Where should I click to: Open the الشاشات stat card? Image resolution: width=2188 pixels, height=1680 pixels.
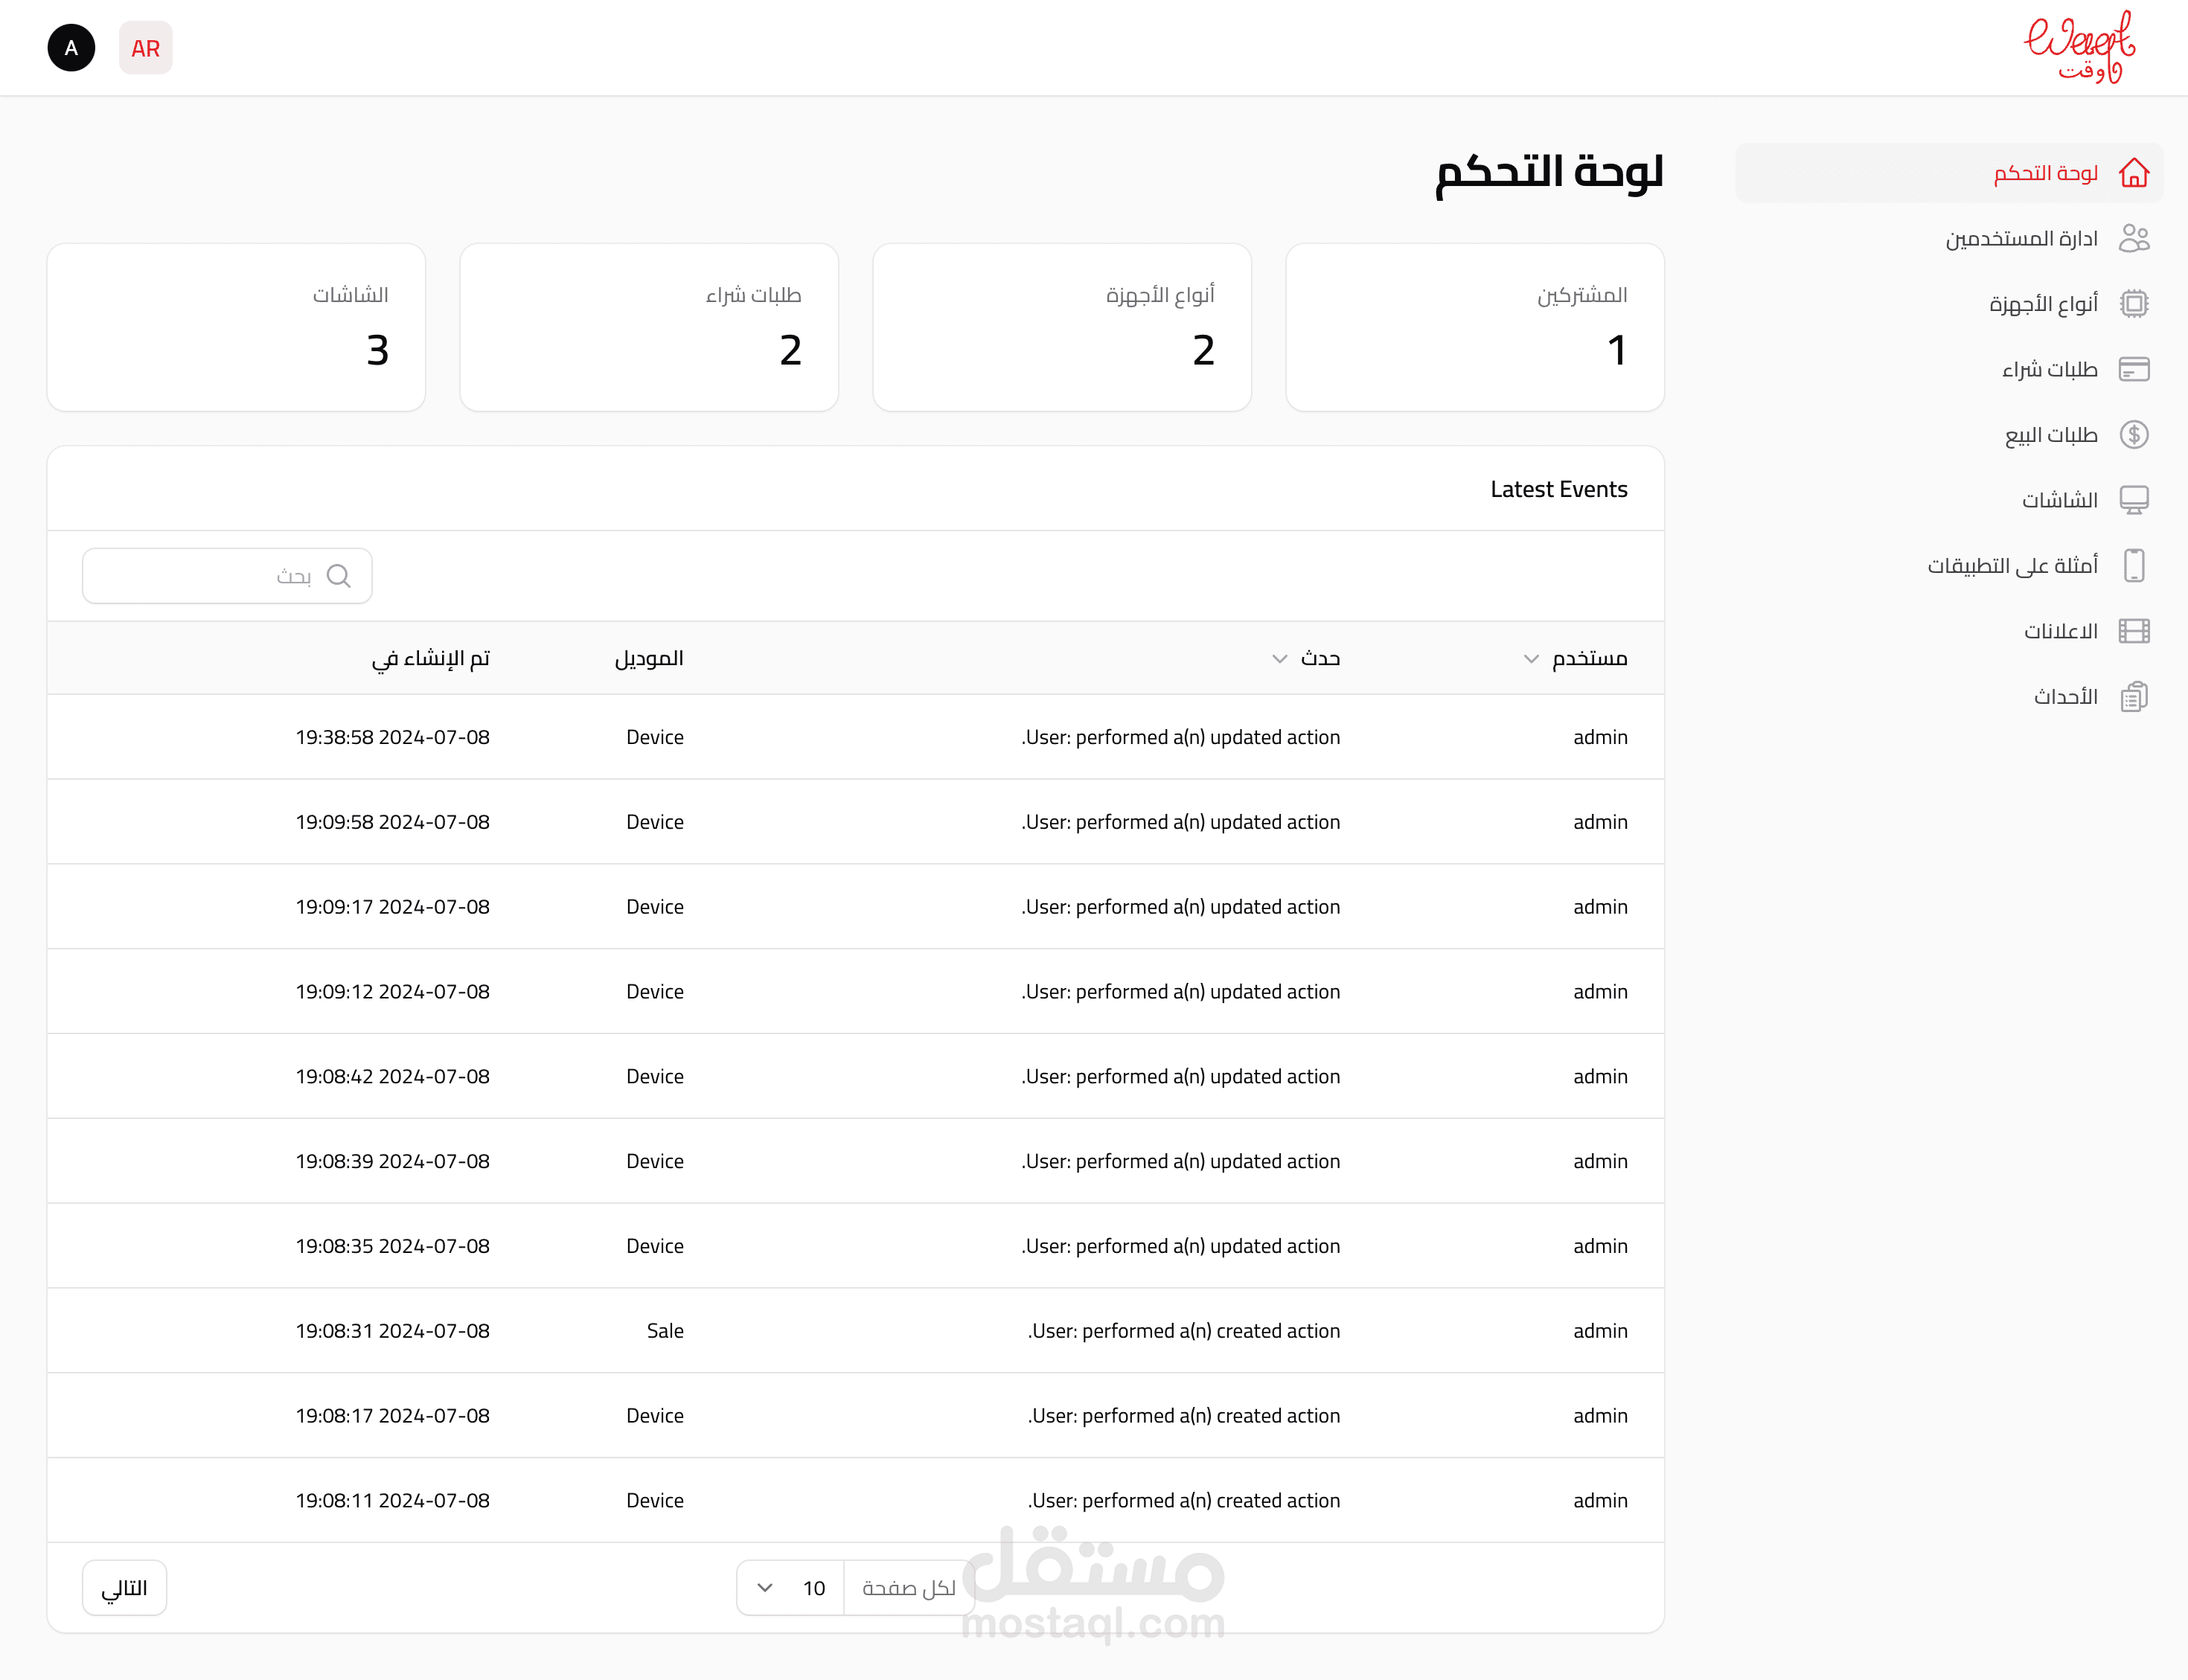coord(236,327)
